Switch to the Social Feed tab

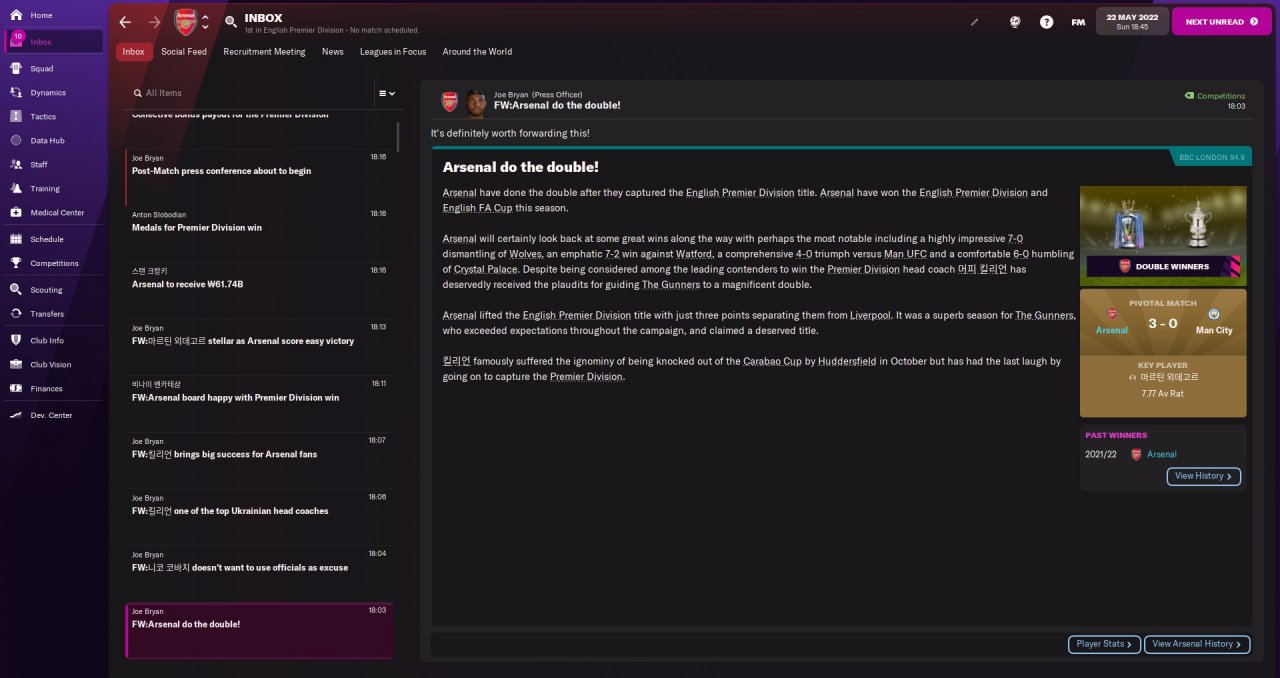click(184, 52)
